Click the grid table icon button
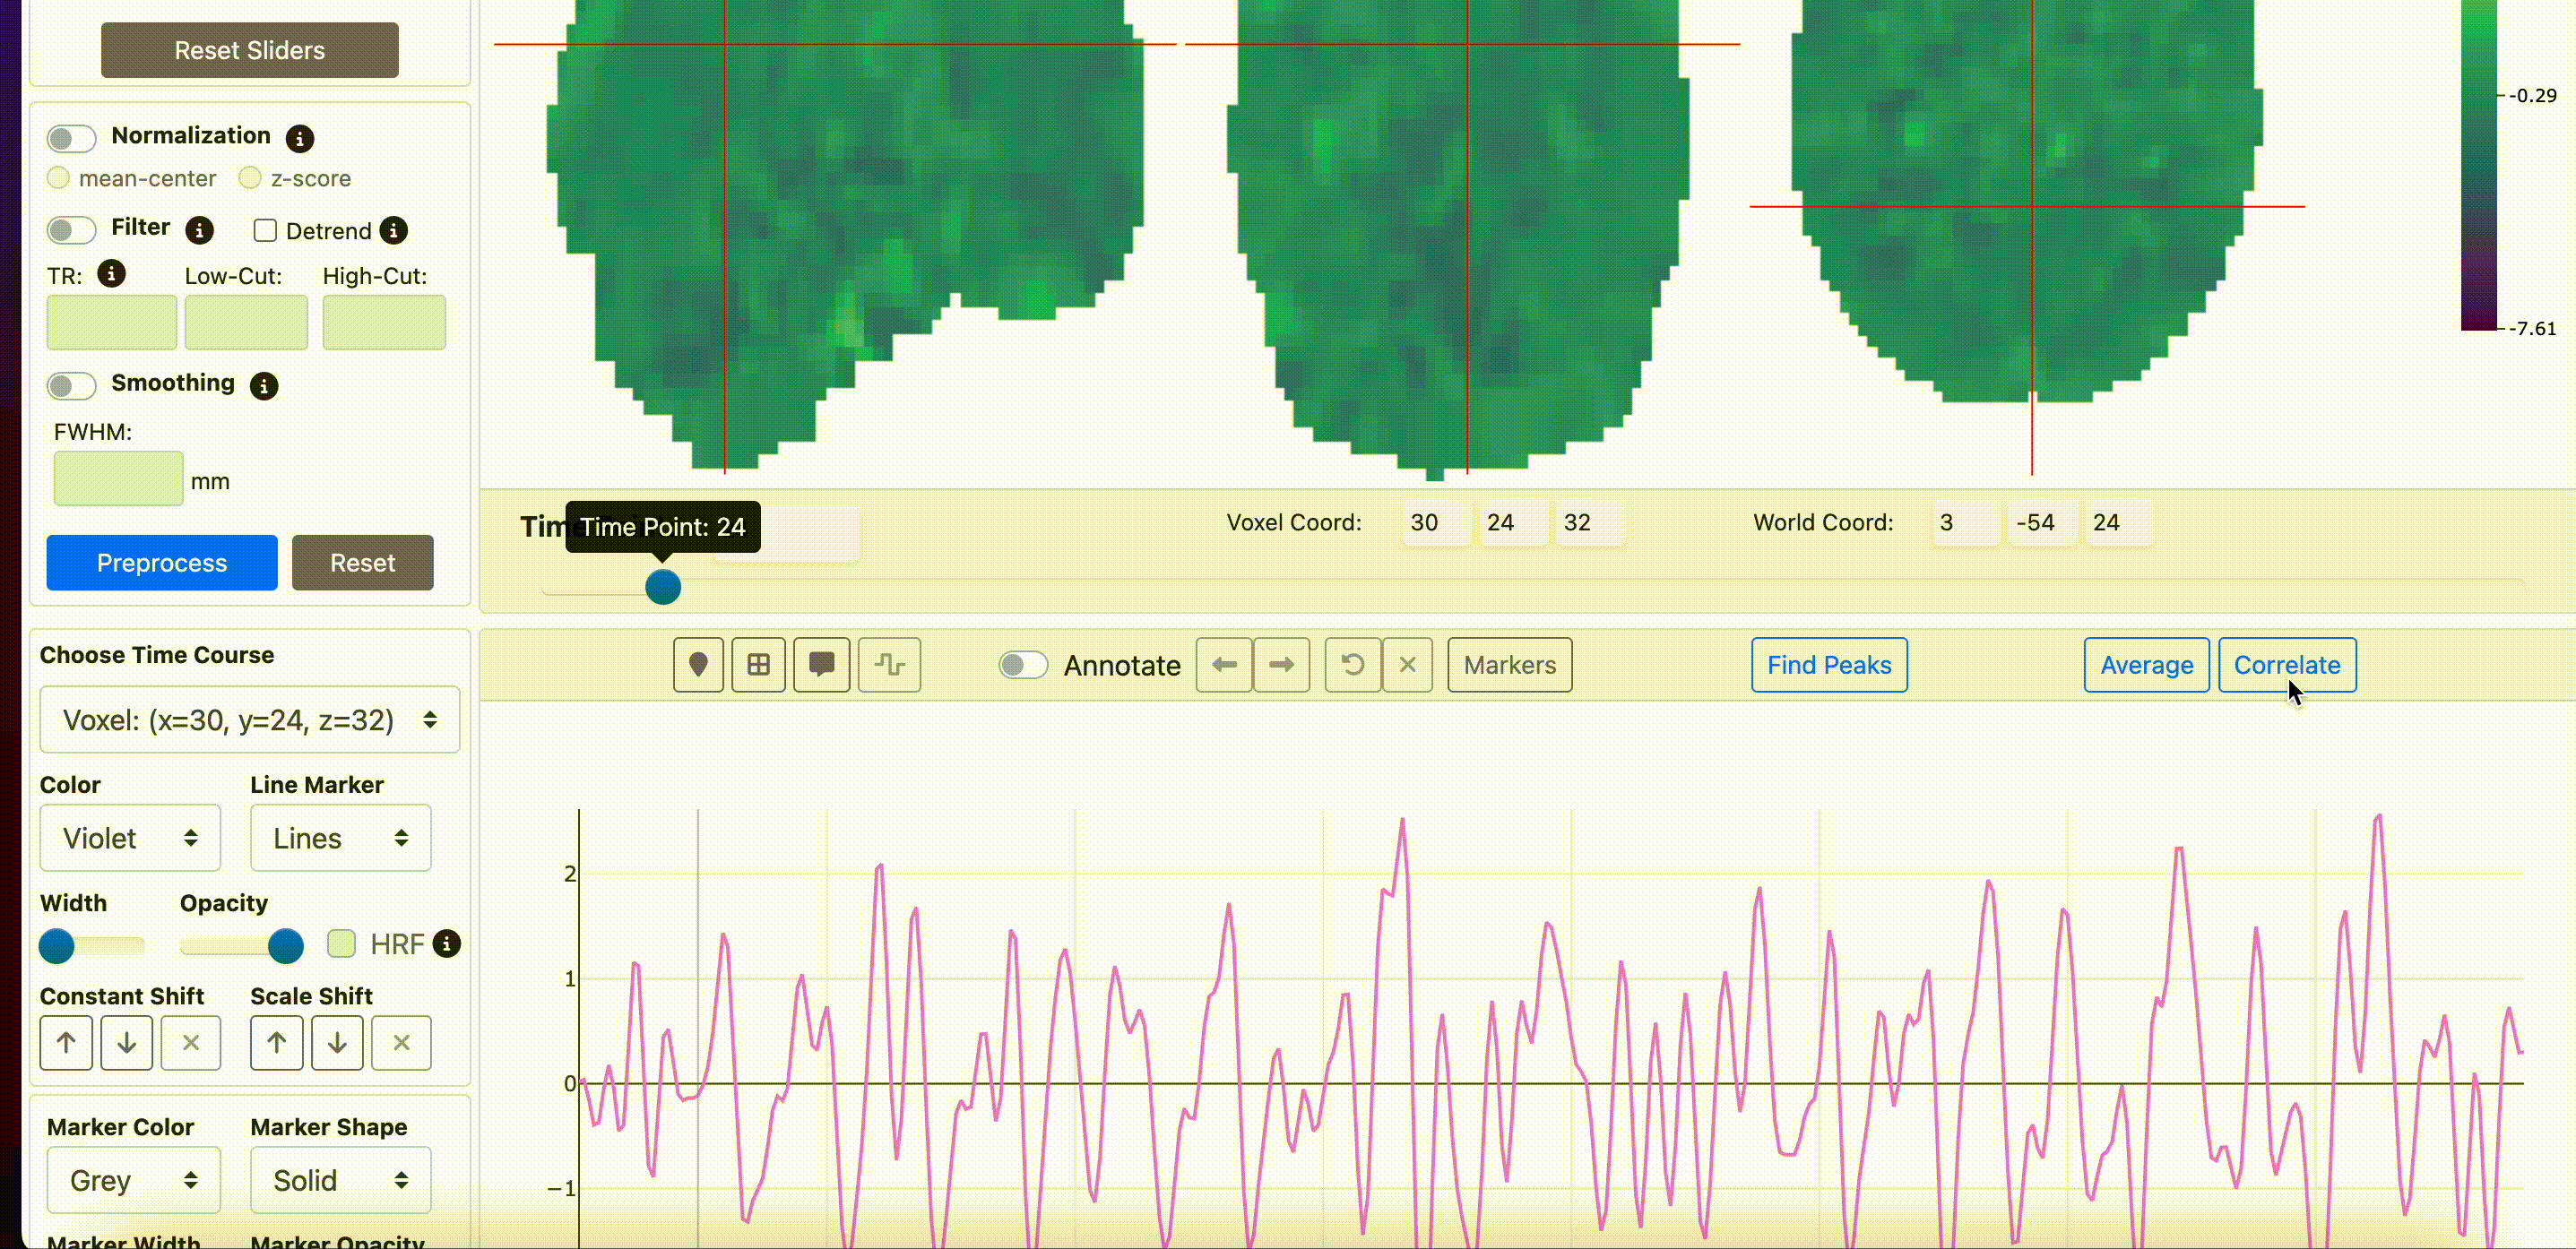Viewport: 2576px width, 1249px height. coord(759,665)
